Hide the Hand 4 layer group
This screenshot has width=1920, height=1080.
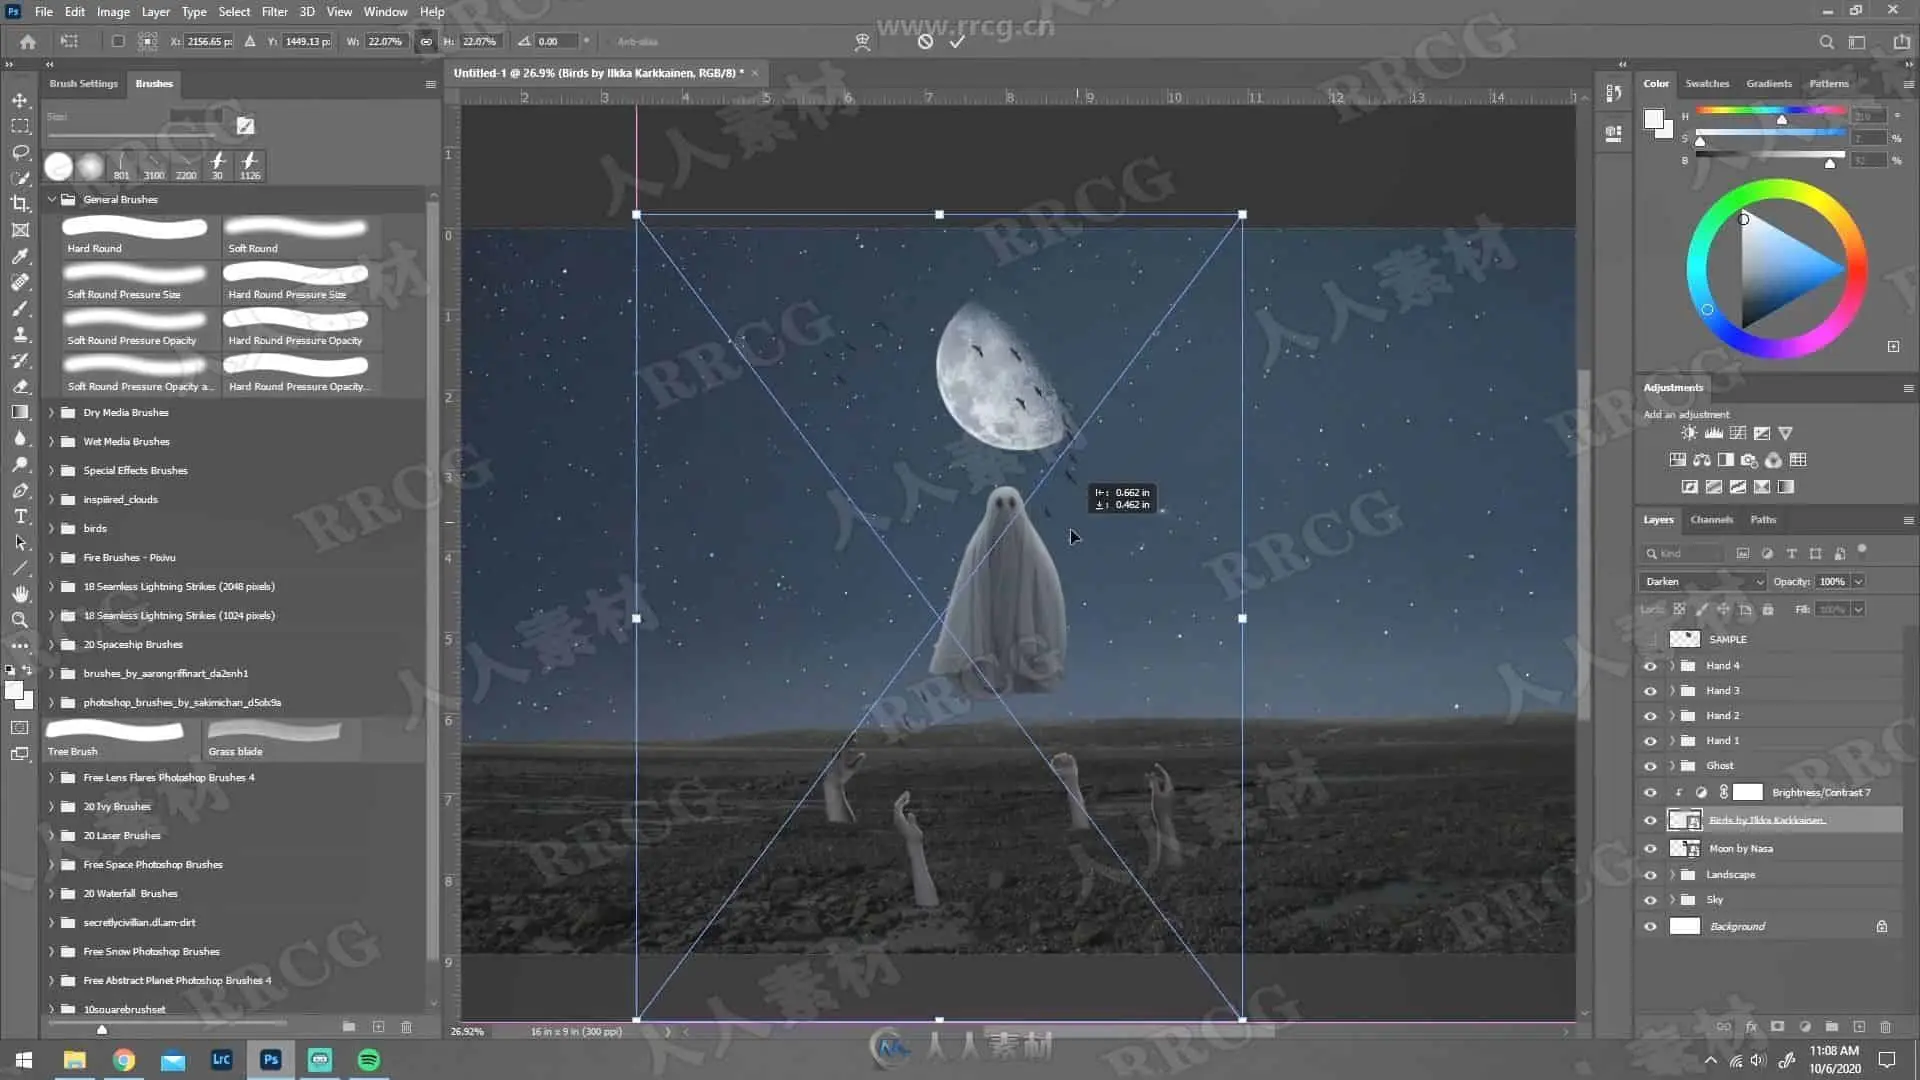(x=1650, y=666)
